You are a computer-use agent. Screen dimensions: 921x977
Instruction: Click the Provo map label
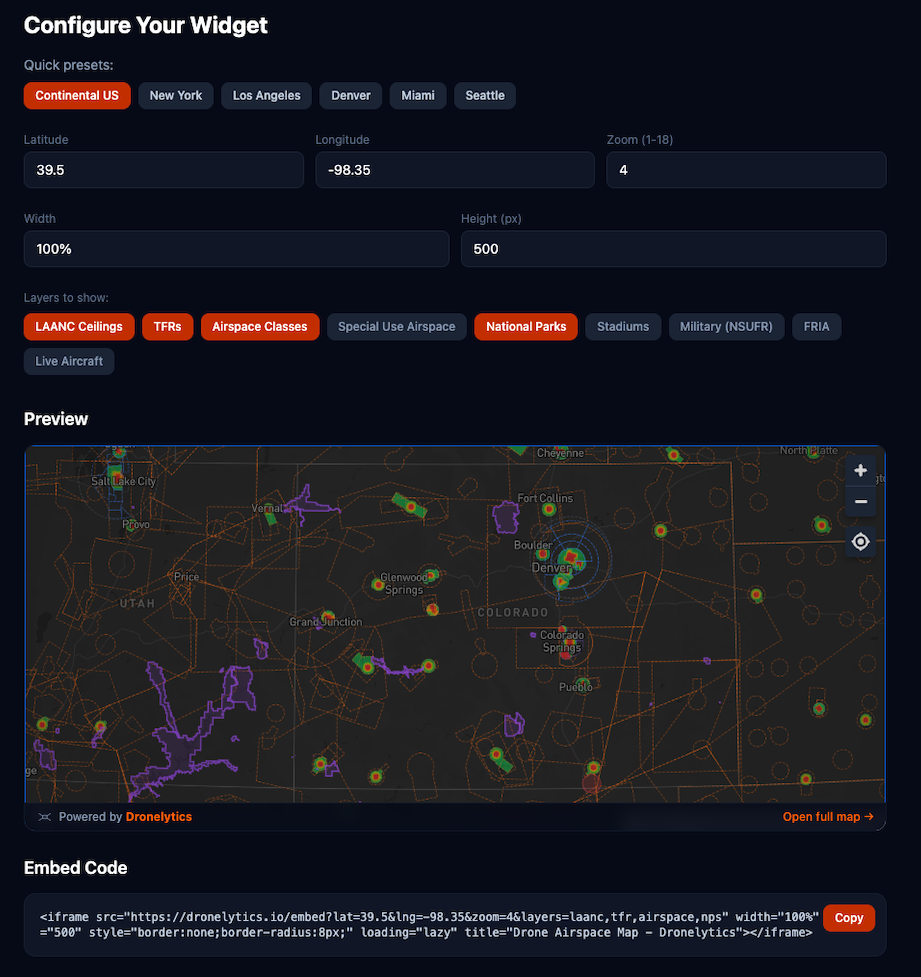click(x=136, y=524)
